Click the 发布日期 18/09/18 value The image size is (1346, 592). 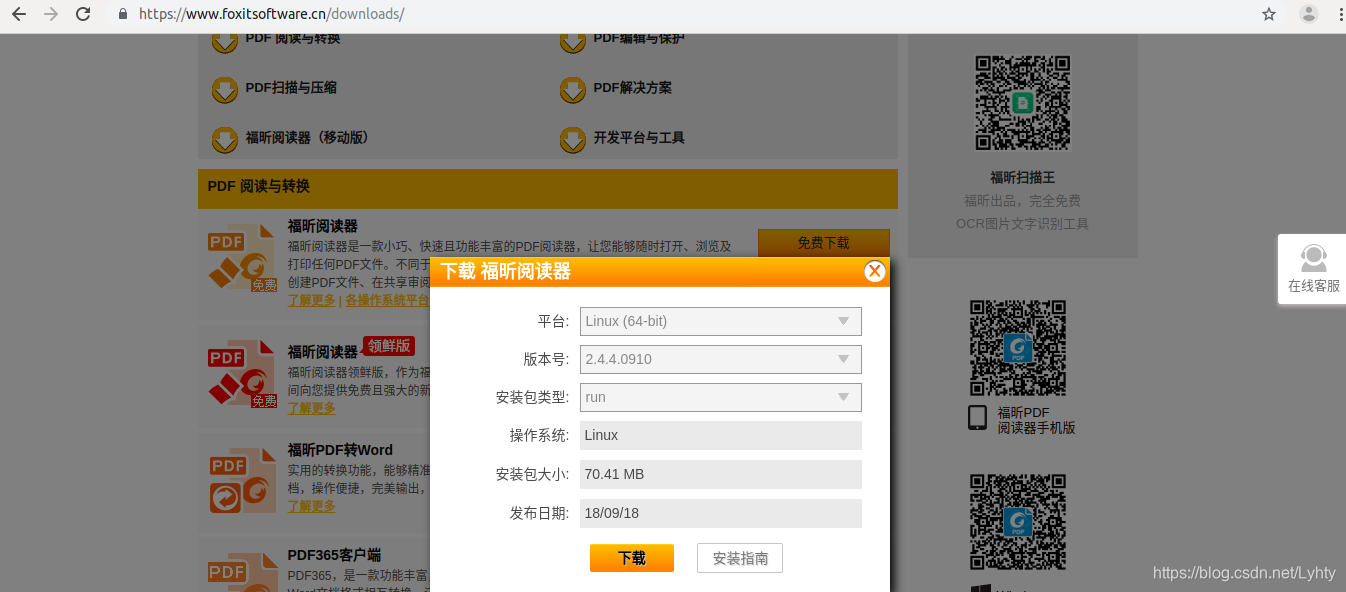(x=720, y=513)
